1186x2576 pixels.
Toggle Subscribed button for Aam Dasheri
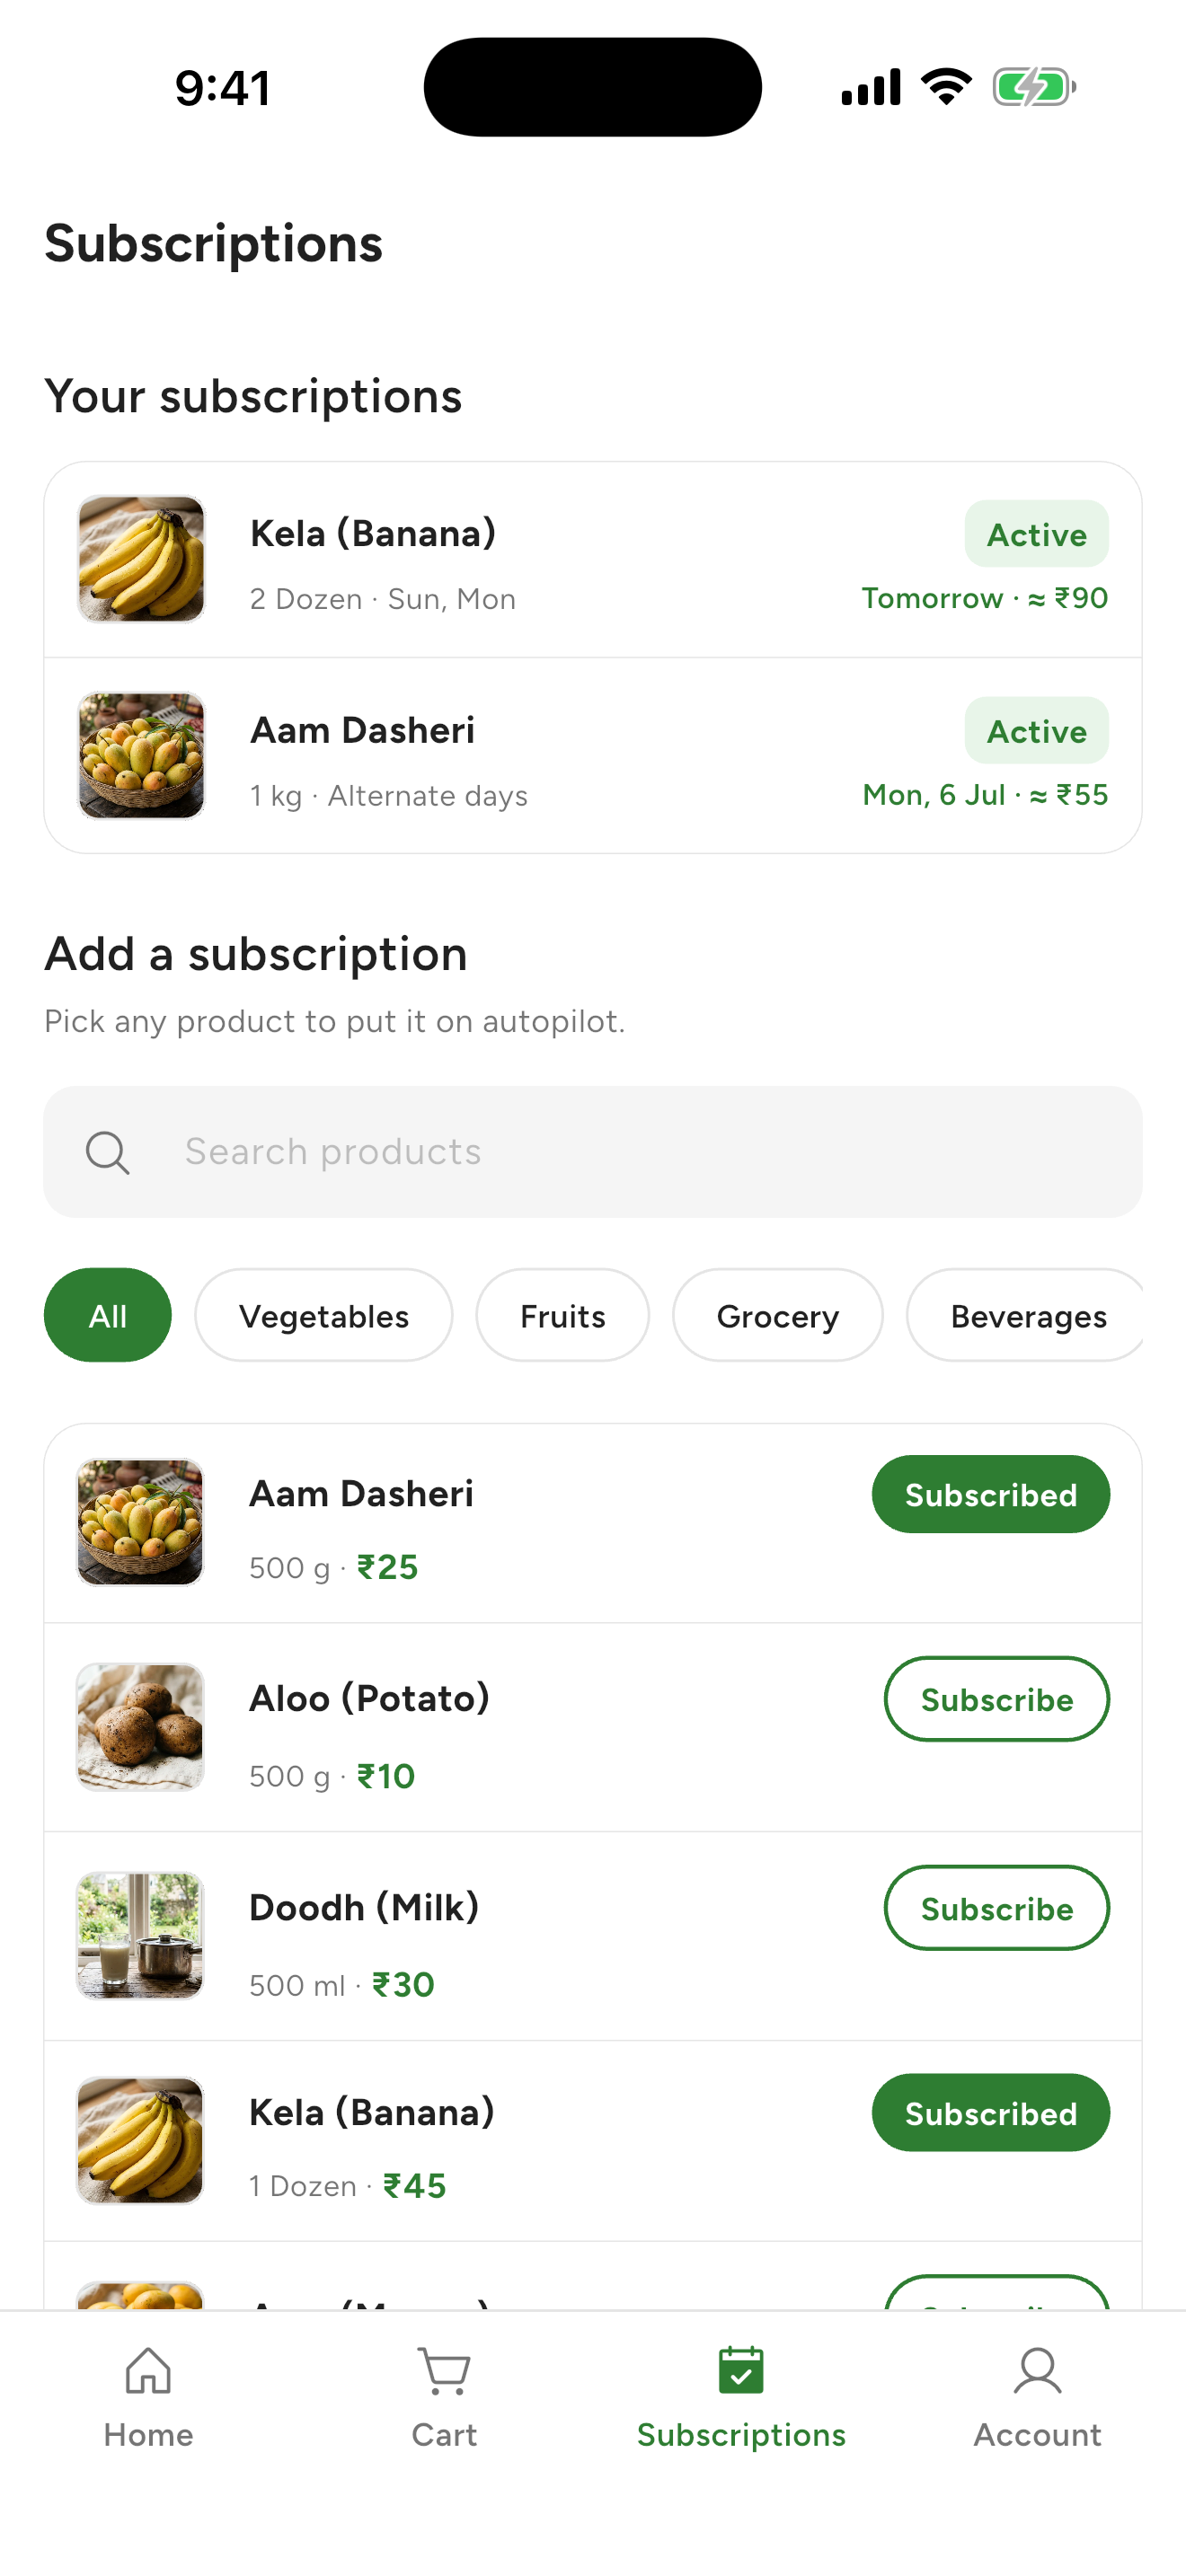tap(990, 1494)
